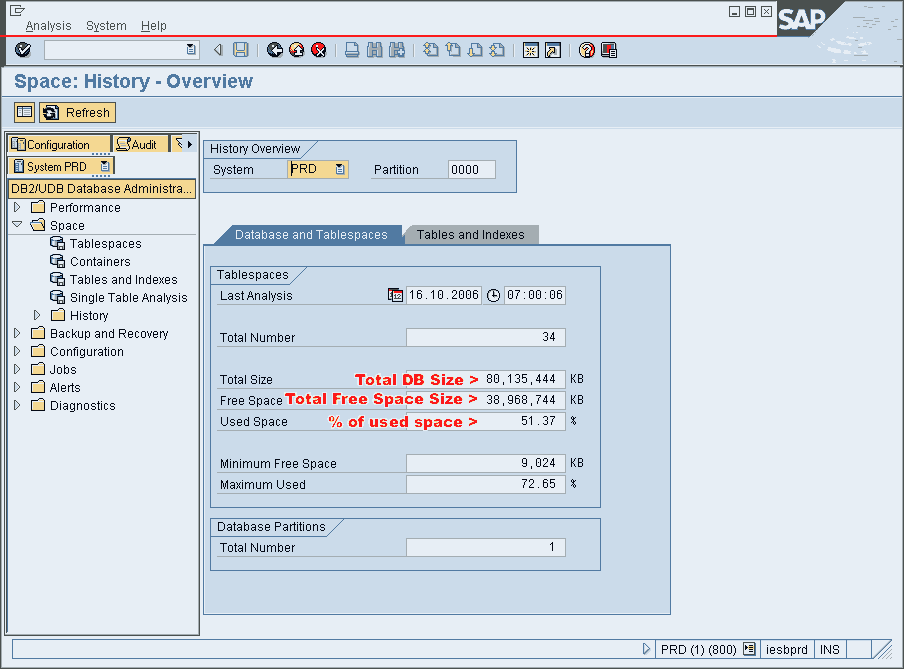Show more navigation buttons with the arrow
This screenshot has width=904, height=669.
[190, 144]
